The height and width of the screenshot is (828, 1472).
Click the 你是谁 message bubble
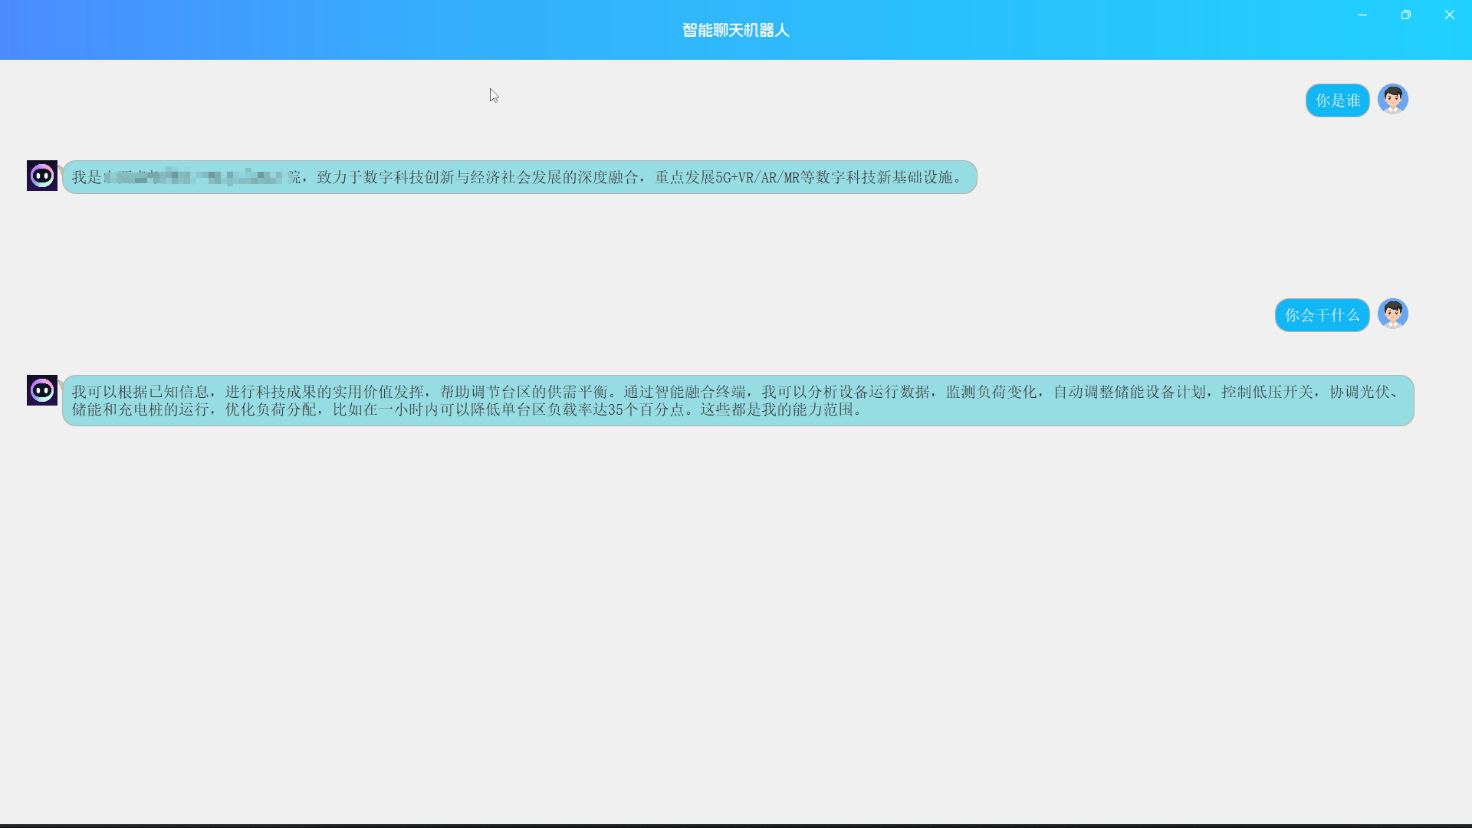tap(1338, 100)
